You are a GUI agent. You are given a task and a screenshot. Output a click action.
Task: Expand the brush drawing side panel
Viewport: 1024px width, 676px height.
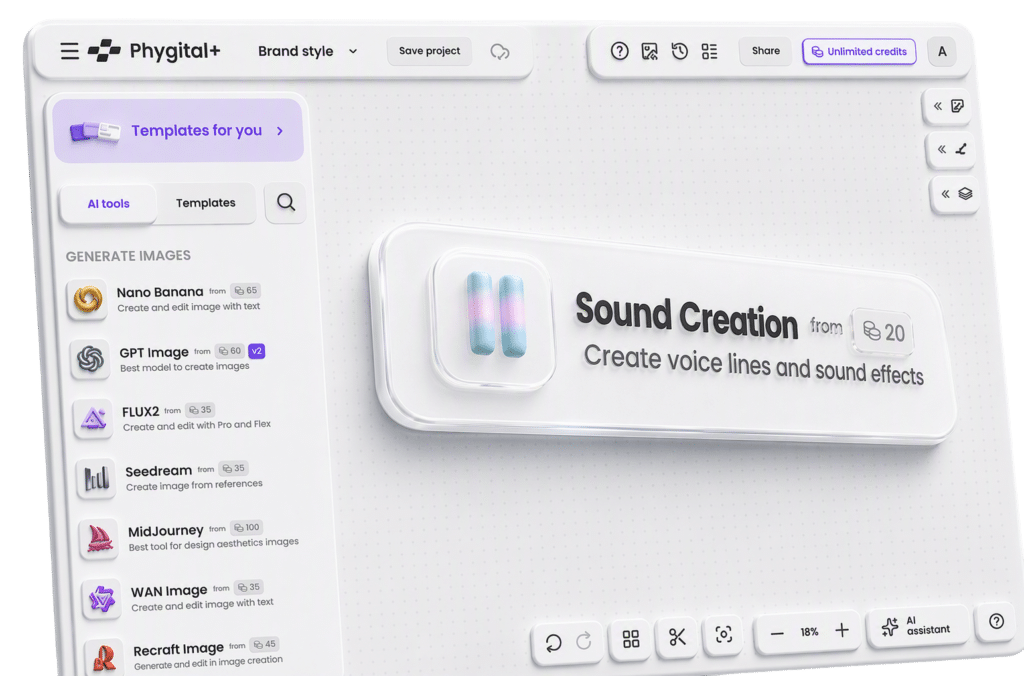click(x=951, y=150)
